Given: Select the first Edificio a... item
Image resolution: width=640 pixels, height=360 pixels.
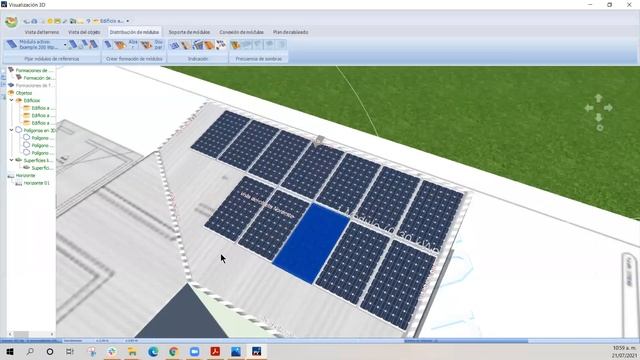Looking at the screenshot, I should click(40, 108).
